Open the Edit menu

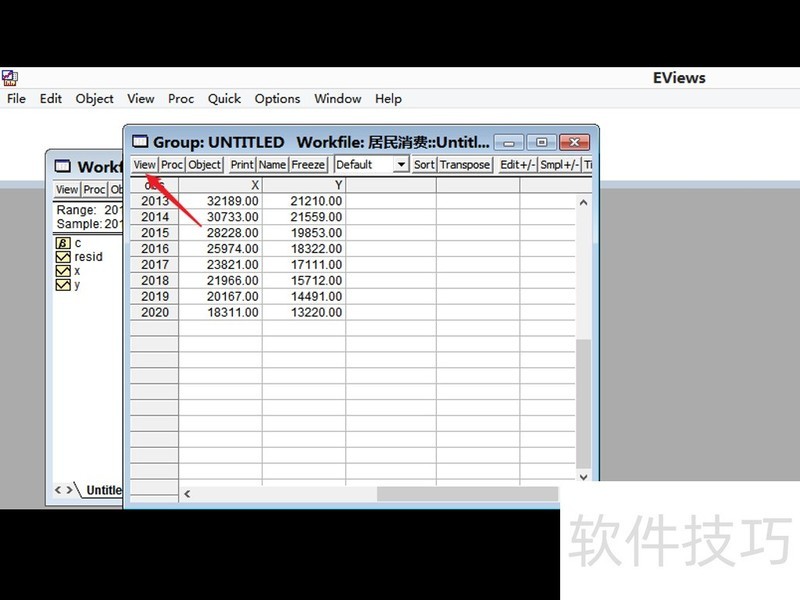click(x=51, y=98)
